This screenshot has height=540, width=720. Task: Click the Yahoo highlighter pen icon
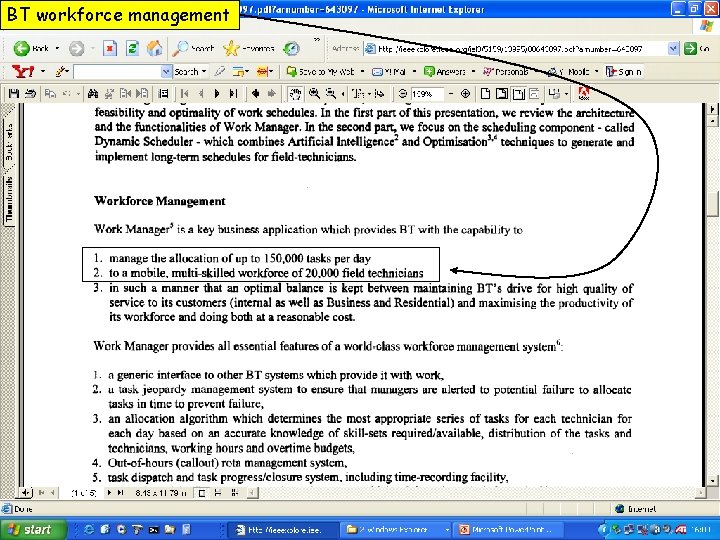[x=219, y=71]
